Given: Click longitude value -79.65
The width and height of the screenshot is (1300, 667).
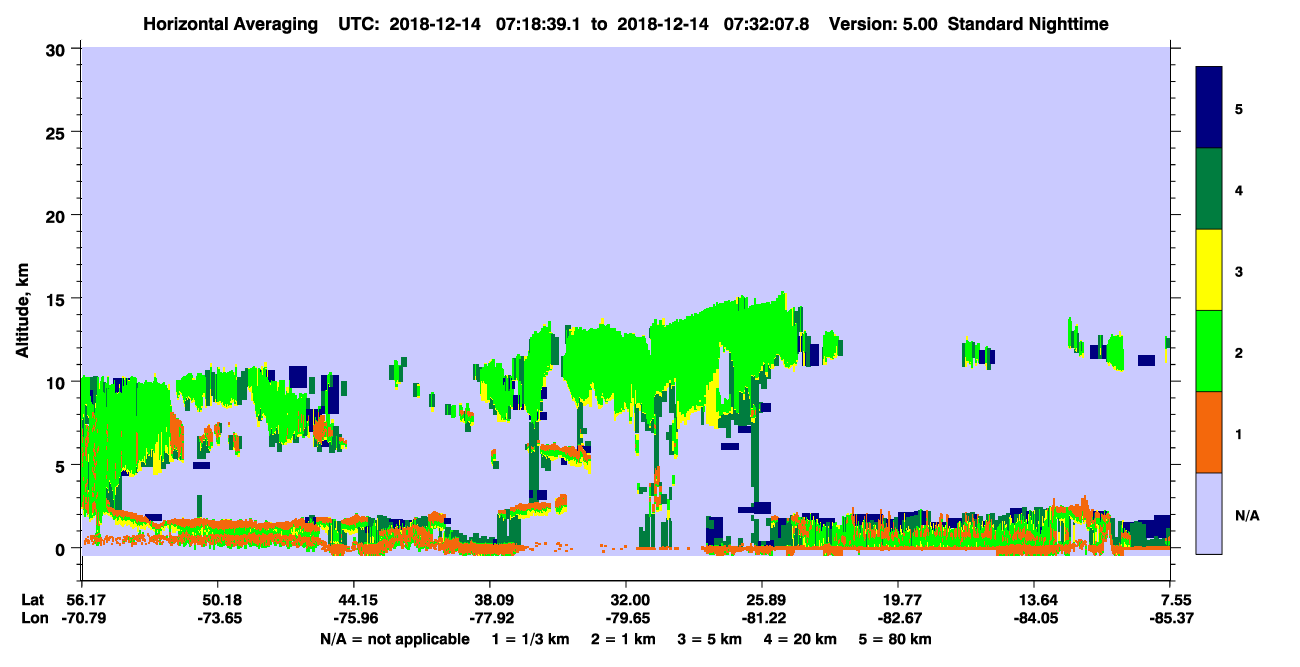Looking at the screenshot, I should tap(626, 618).
